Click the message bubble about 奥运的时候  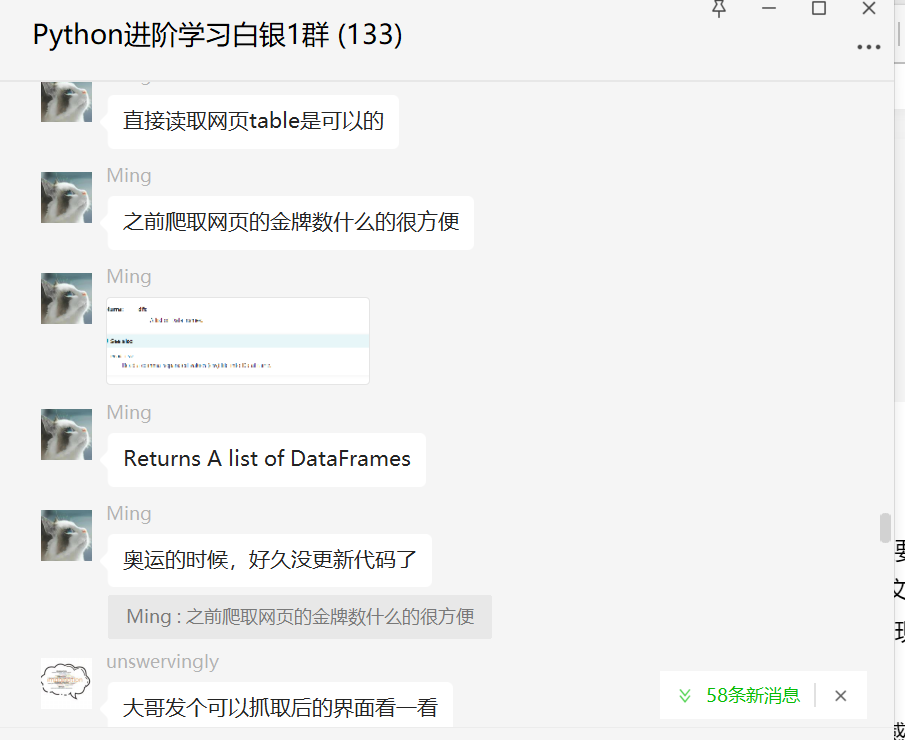tap(277, 561)
